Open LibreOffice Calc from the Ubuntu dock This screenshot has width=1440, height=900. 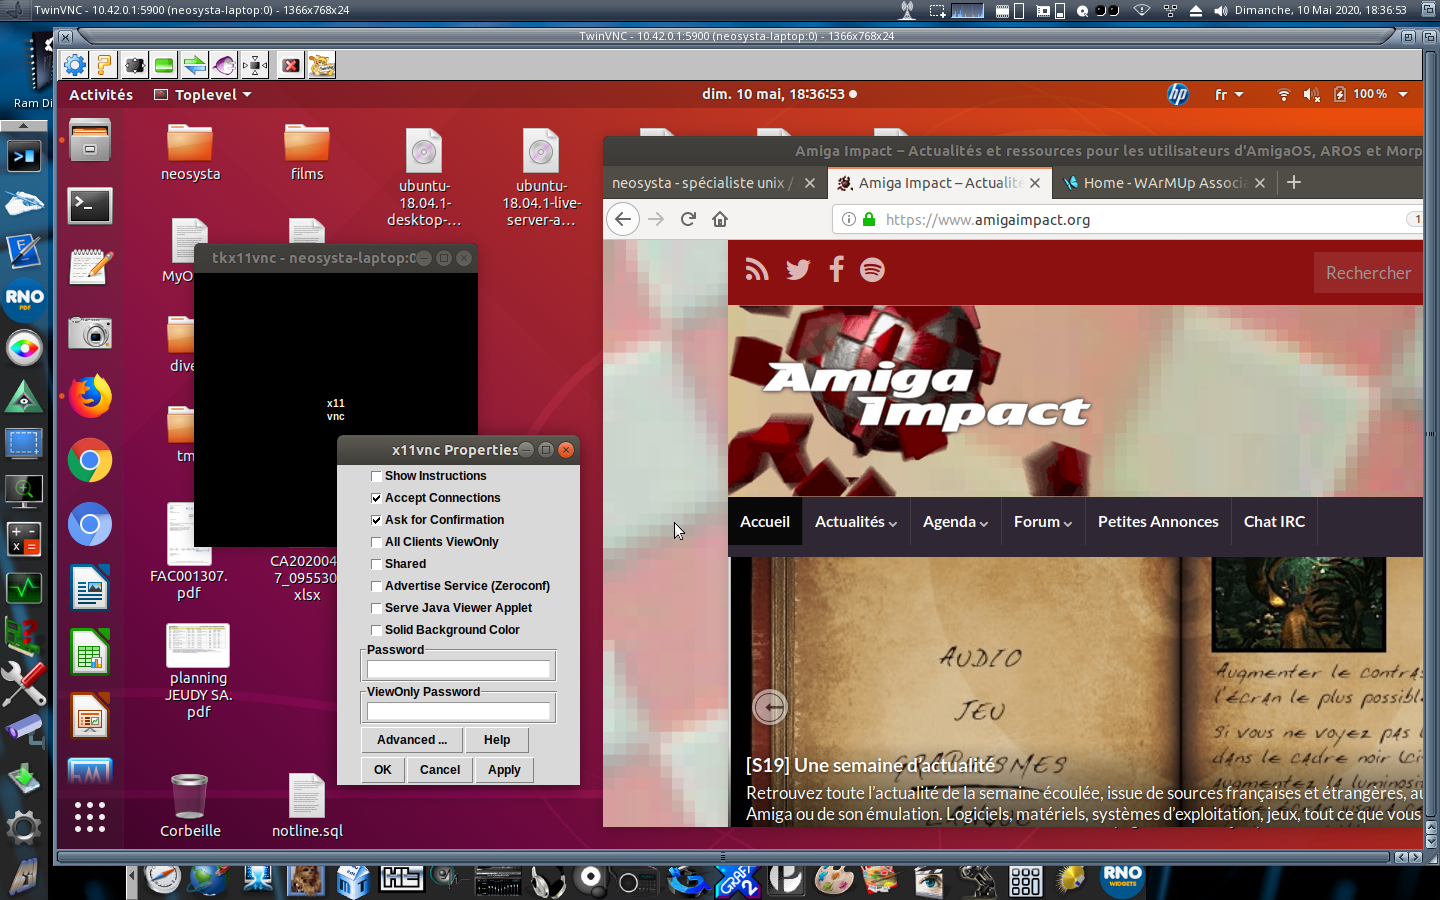click(90, 652)
